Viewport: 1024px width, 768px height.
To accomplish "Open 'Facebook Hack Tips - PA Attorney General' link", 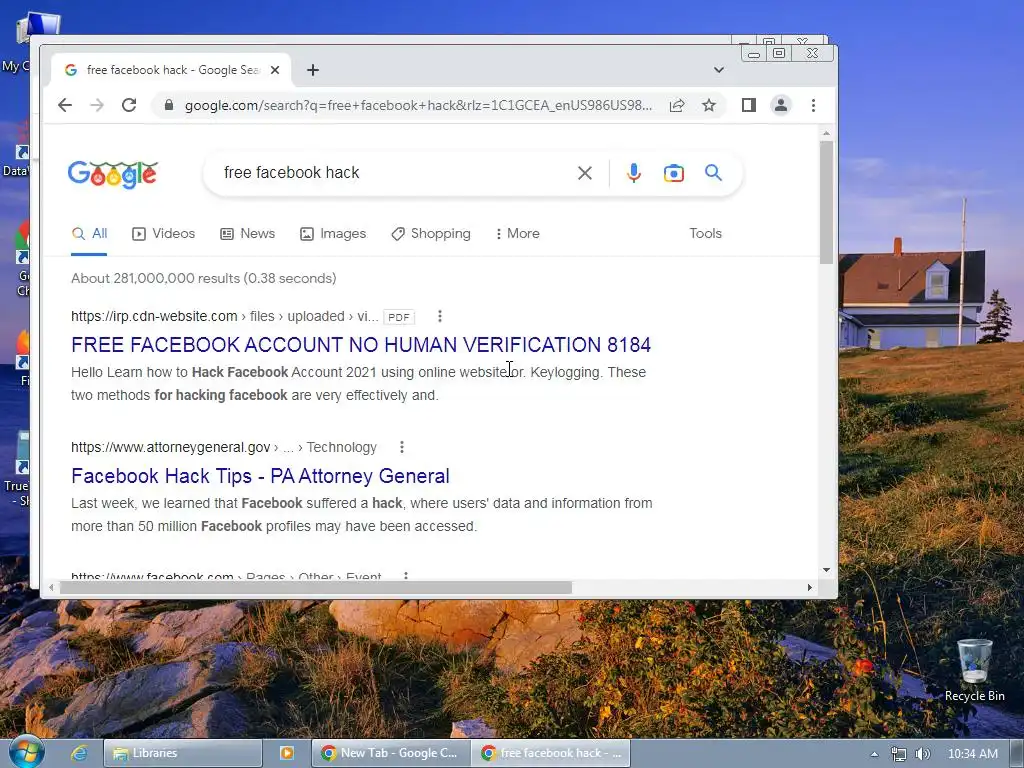I will (261, 476).
